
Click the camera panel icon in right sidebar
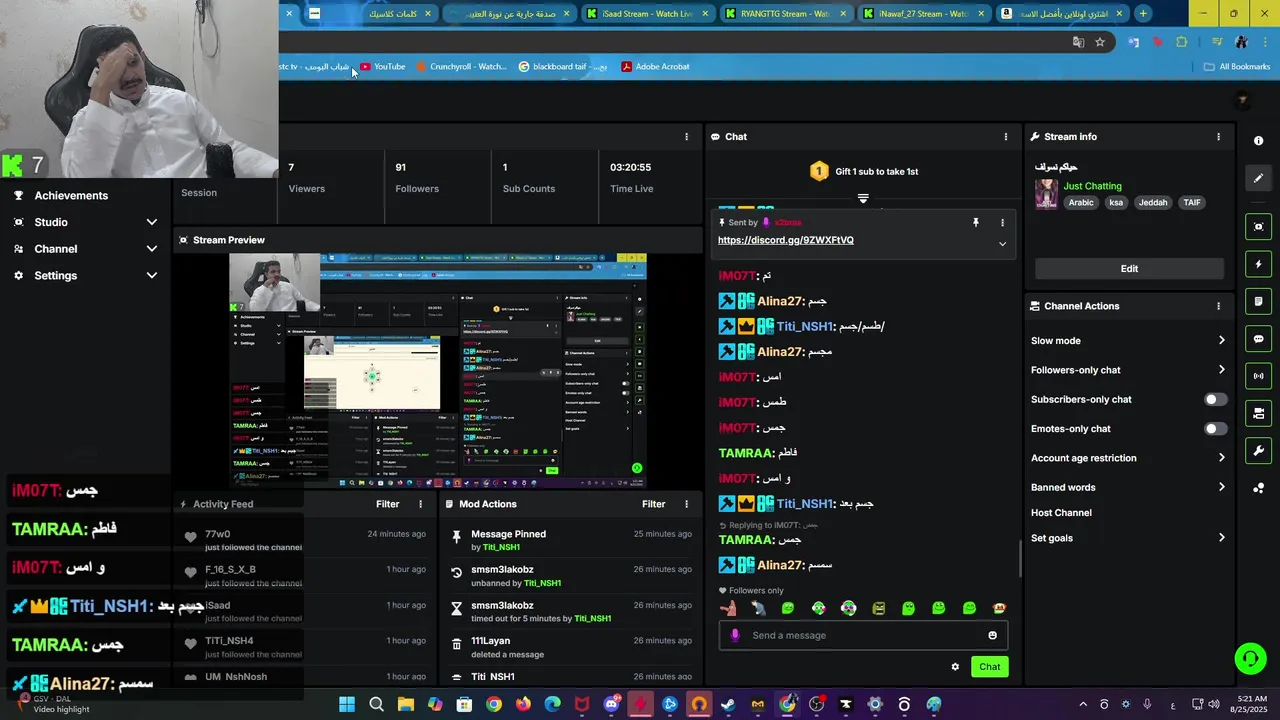click(x=1258, y=413)
